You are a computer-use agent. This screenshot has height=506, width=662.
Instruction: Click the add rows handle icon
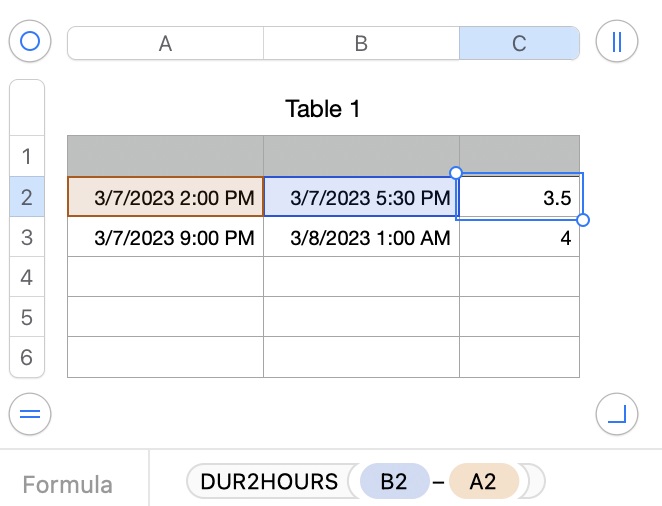pyautogui.click(x=30, y=412)
